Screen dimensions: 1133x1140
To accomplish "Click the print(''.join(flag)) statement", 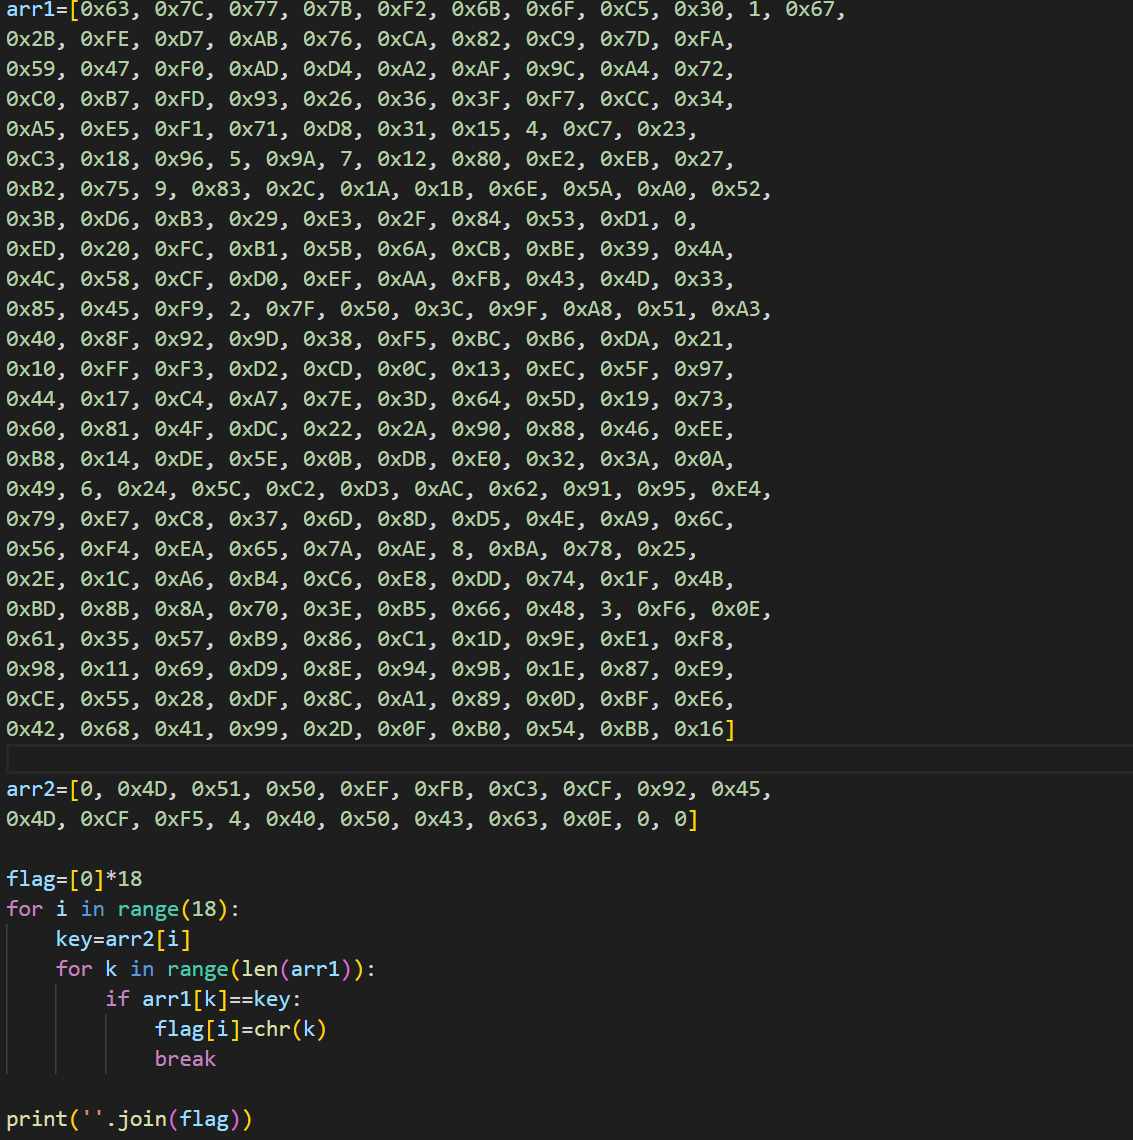I will coord(129,1118).
